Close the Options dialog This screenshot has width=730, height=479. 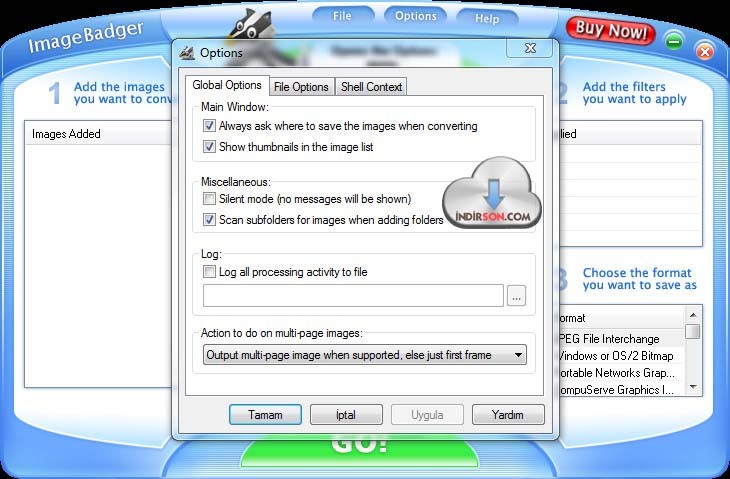tap(530, 48)
